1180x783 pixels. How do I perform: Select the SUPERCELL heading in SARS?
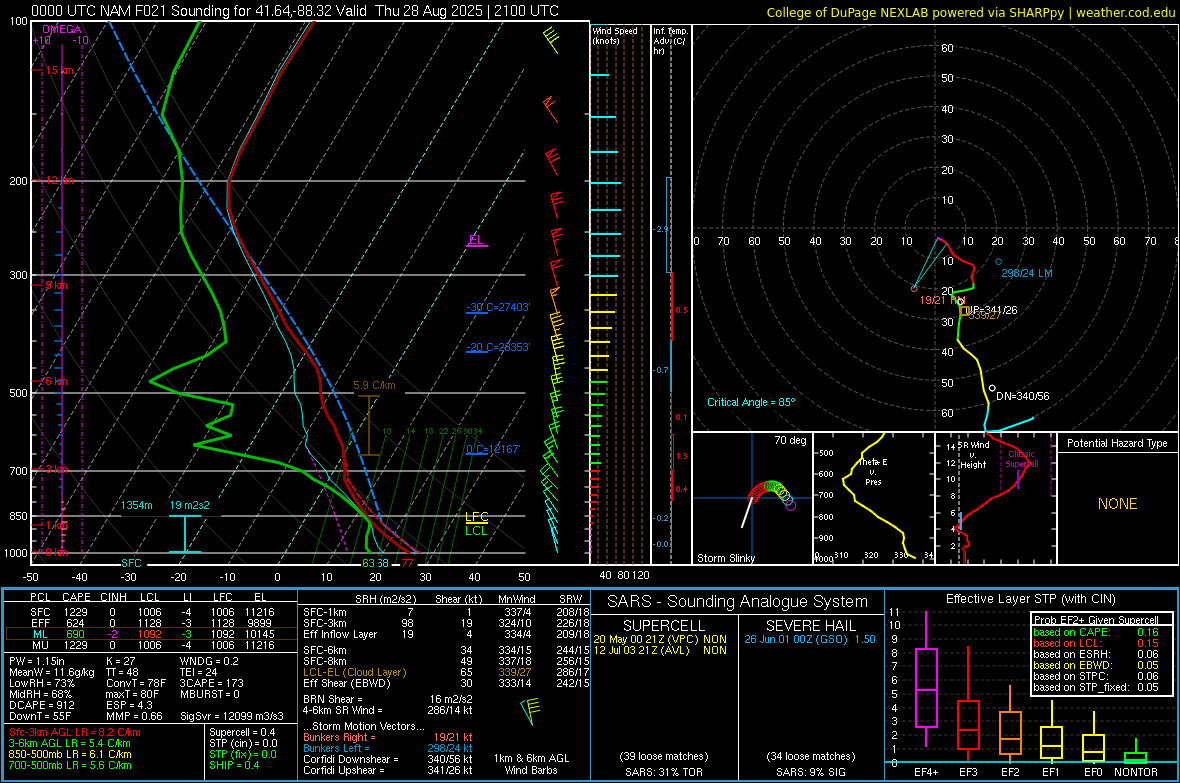point(664,626)
